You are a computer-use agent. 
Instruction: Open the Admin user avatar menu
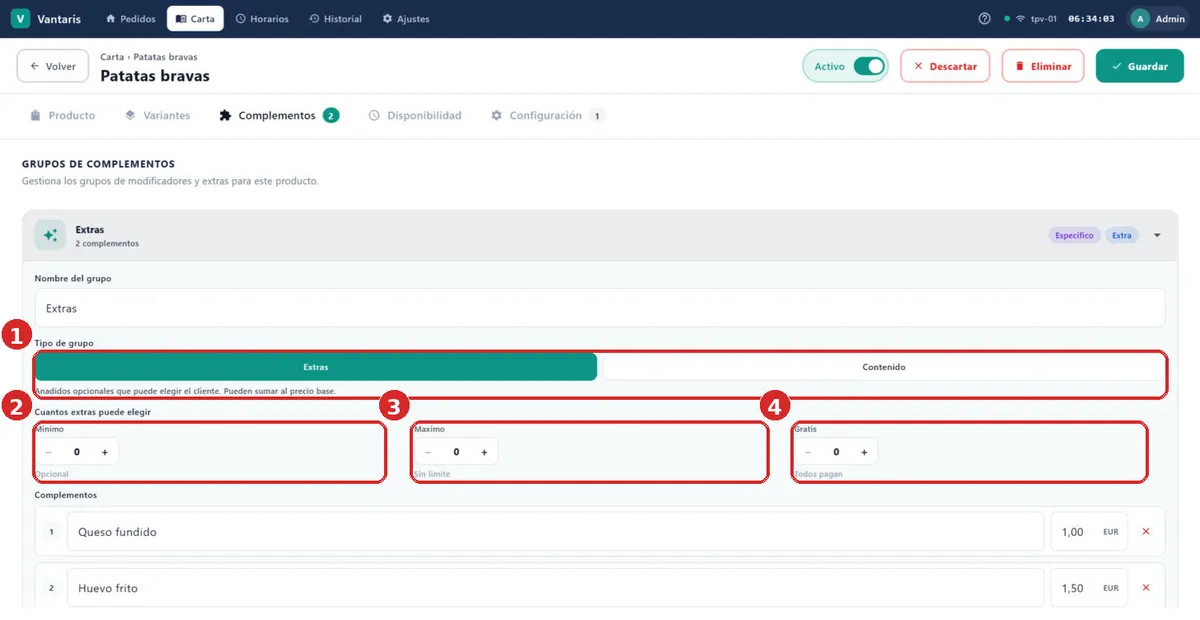tap(1140, 19)
